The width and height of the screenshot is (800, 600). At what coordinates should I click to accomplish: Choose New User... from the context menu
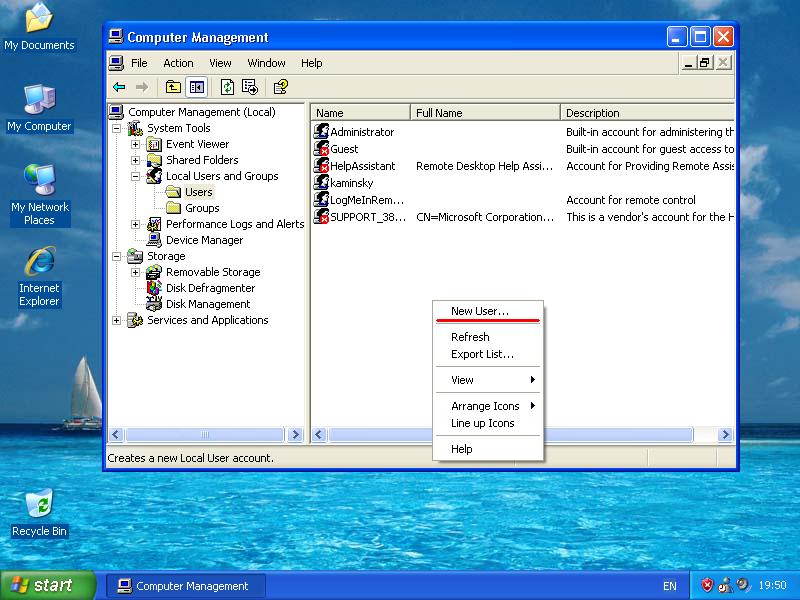pos(480,311)
